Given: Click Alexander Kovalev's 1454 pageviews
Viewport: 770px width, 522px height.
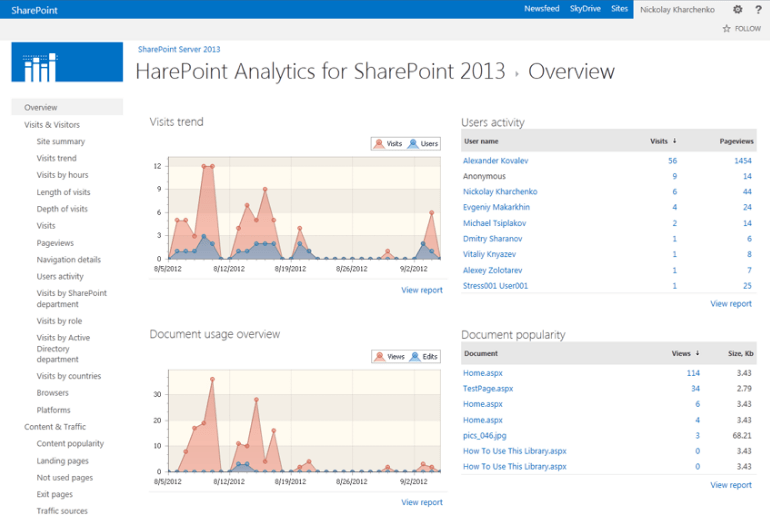Looking at the screenshot, I should (742, 161).
